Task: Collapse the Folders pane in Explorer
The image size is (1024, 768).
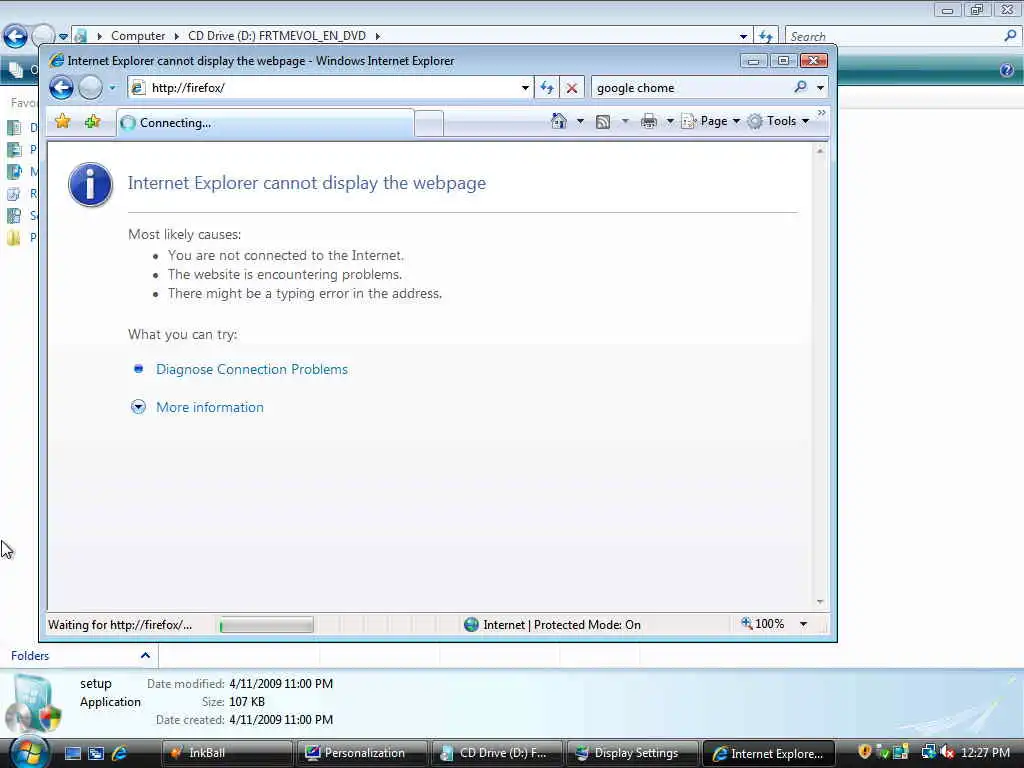Action: [145, 655]
